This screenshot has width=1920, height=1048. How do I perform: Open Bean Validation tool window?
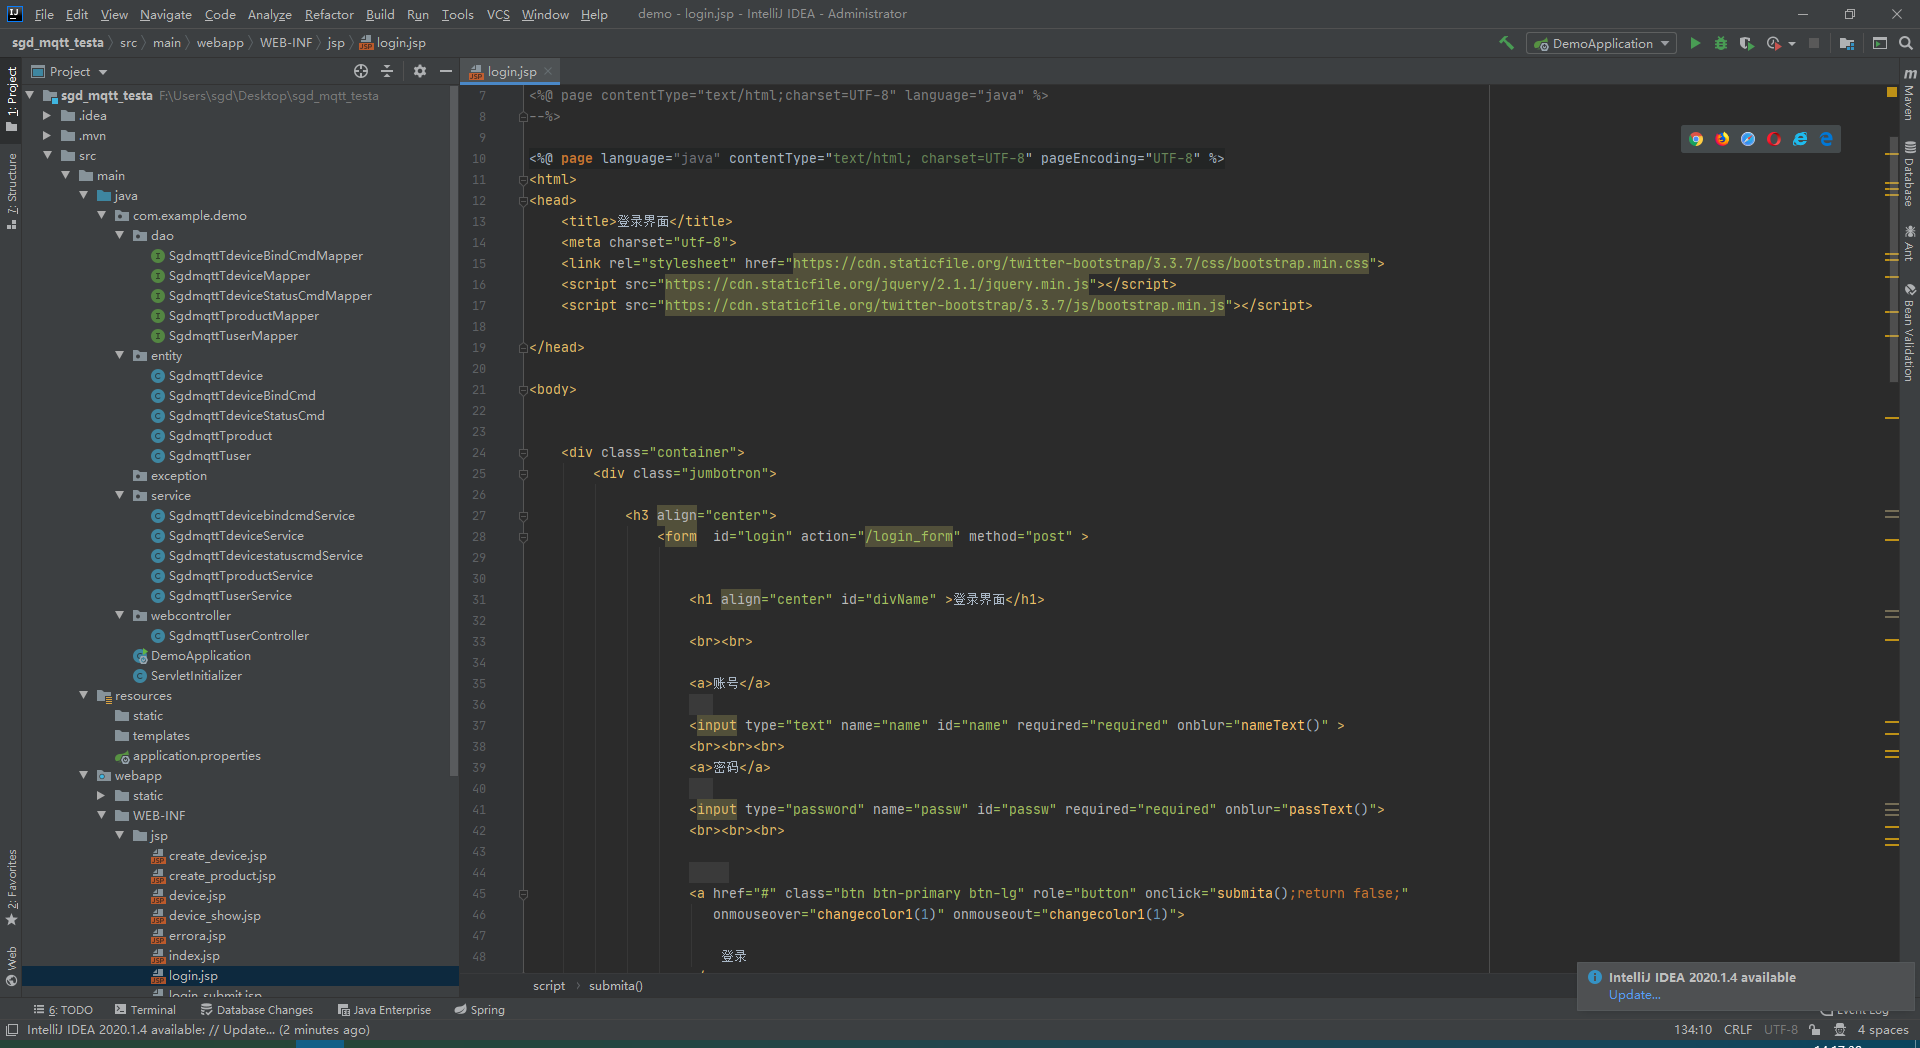click(1909, 333)
